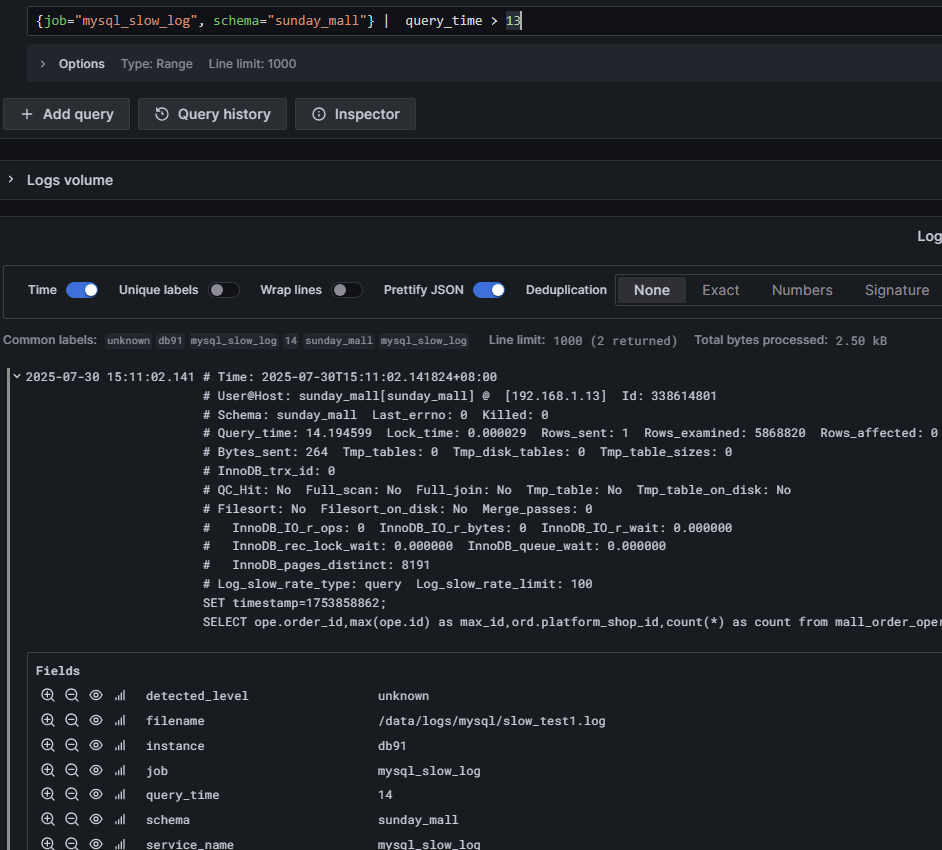Image resolution: width=942 pixels, height=850 pixels.
Task: Show detected_level field with eye icon
Action: [96, 695]
